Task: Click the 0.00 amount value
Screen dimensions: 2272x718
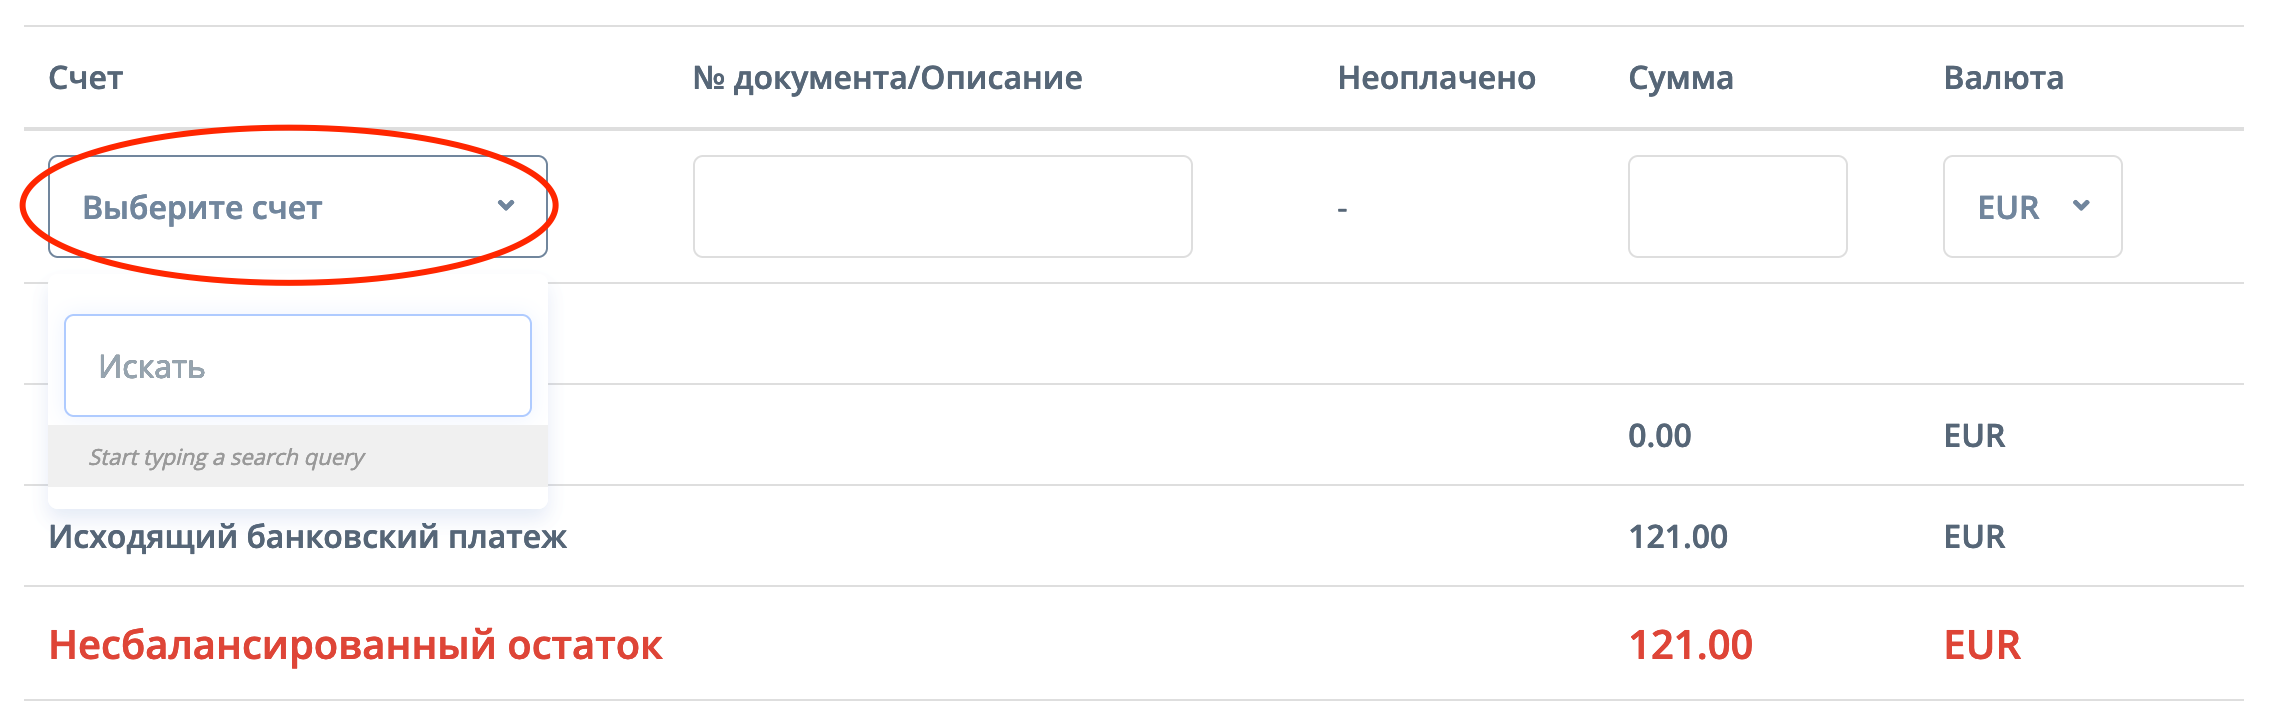Action: point(1659,436)
